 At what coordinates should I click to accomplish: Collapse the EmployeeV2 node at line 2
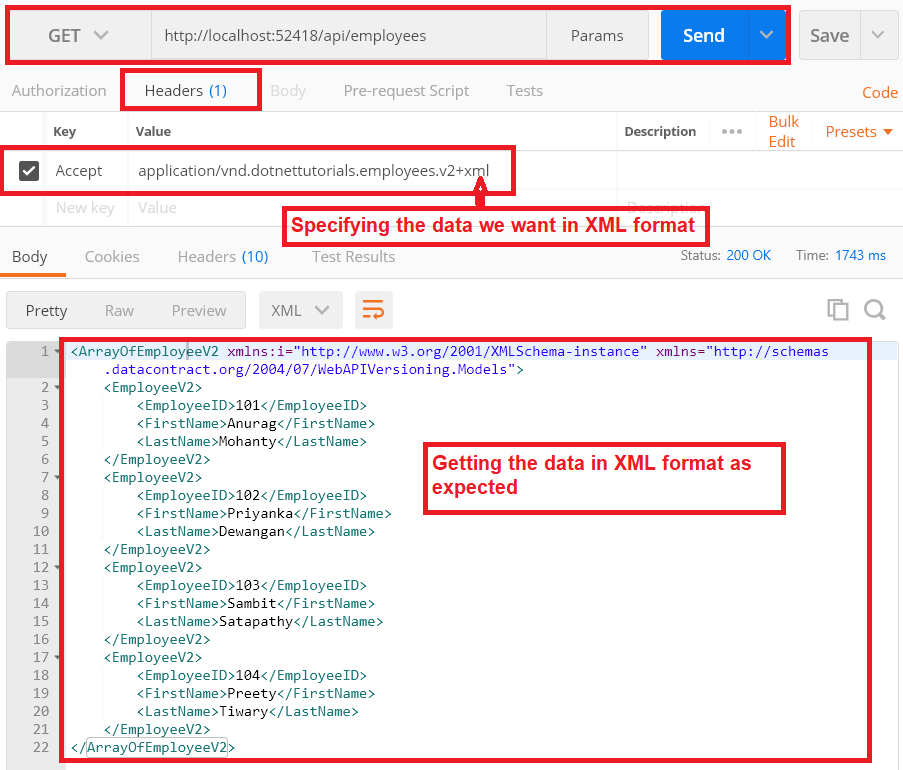point(57,388)
